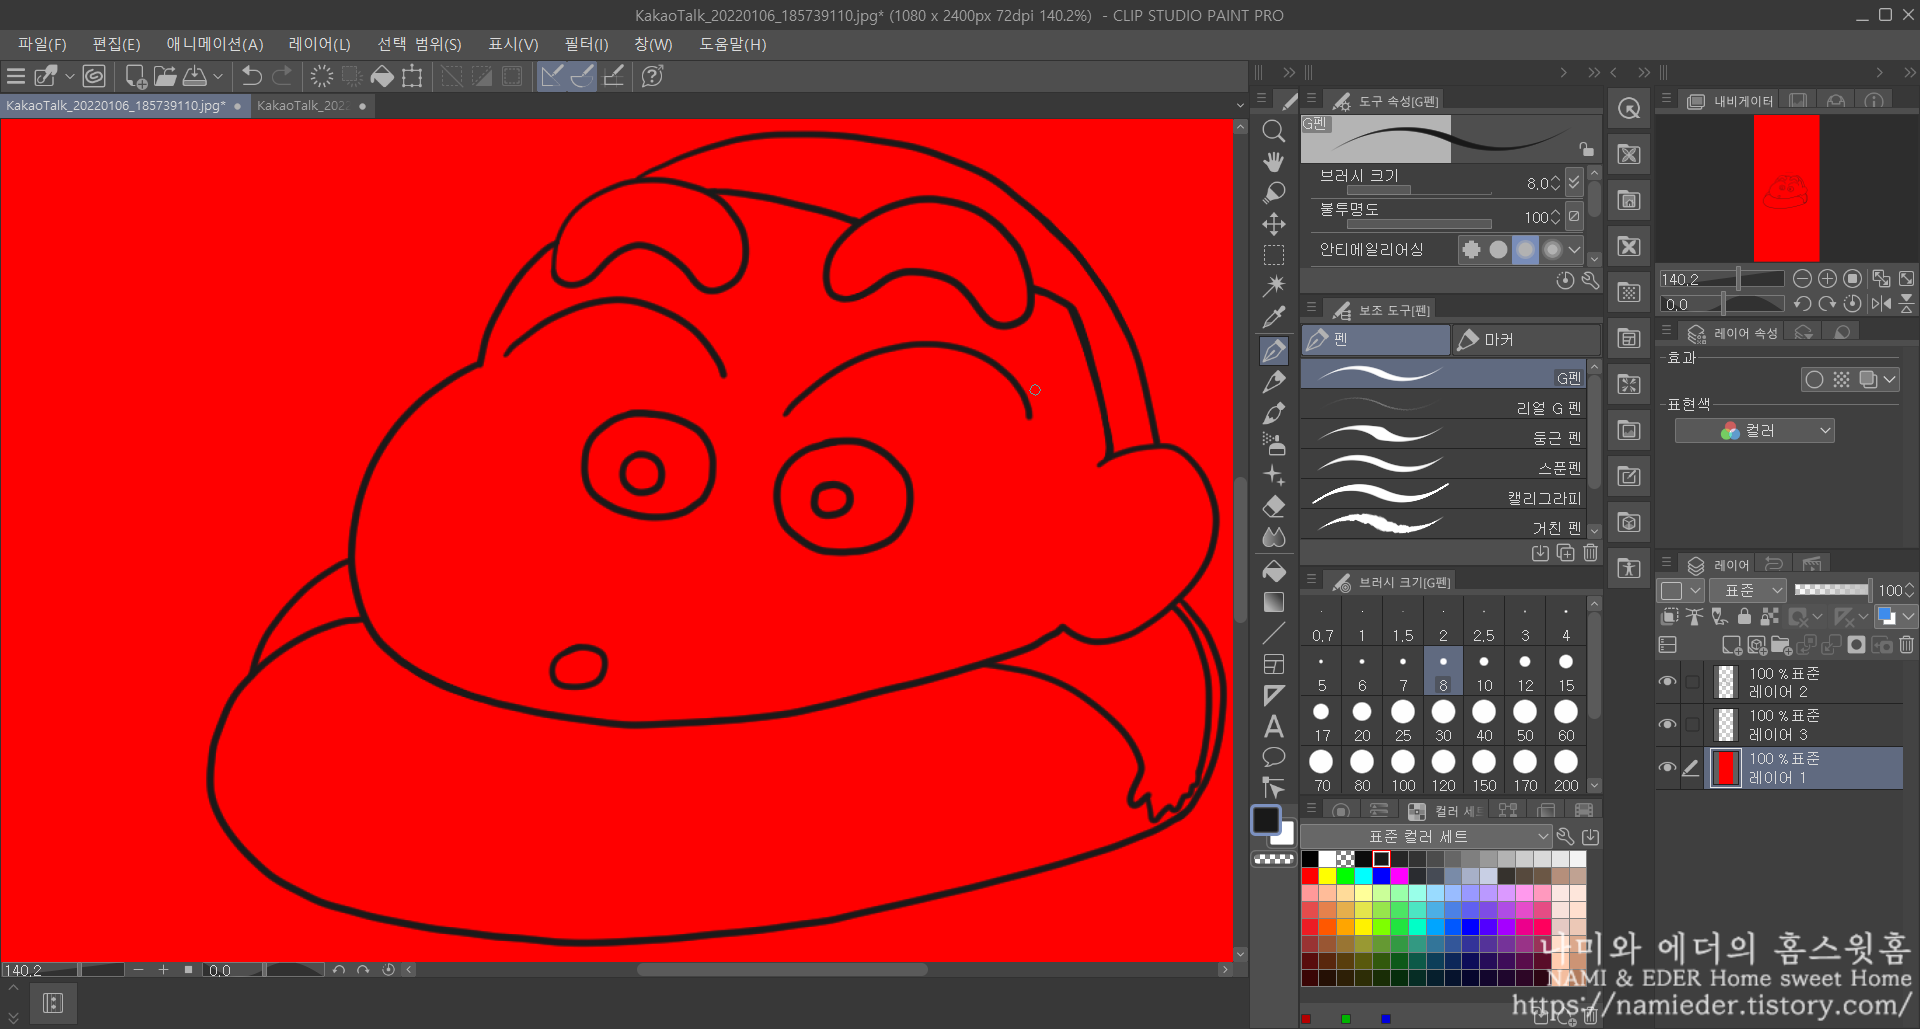Screen dimensions: 1920x1029
Task: Expand layer effect options dropdown
Action: pyautogui.click(x=1889, y=380)
